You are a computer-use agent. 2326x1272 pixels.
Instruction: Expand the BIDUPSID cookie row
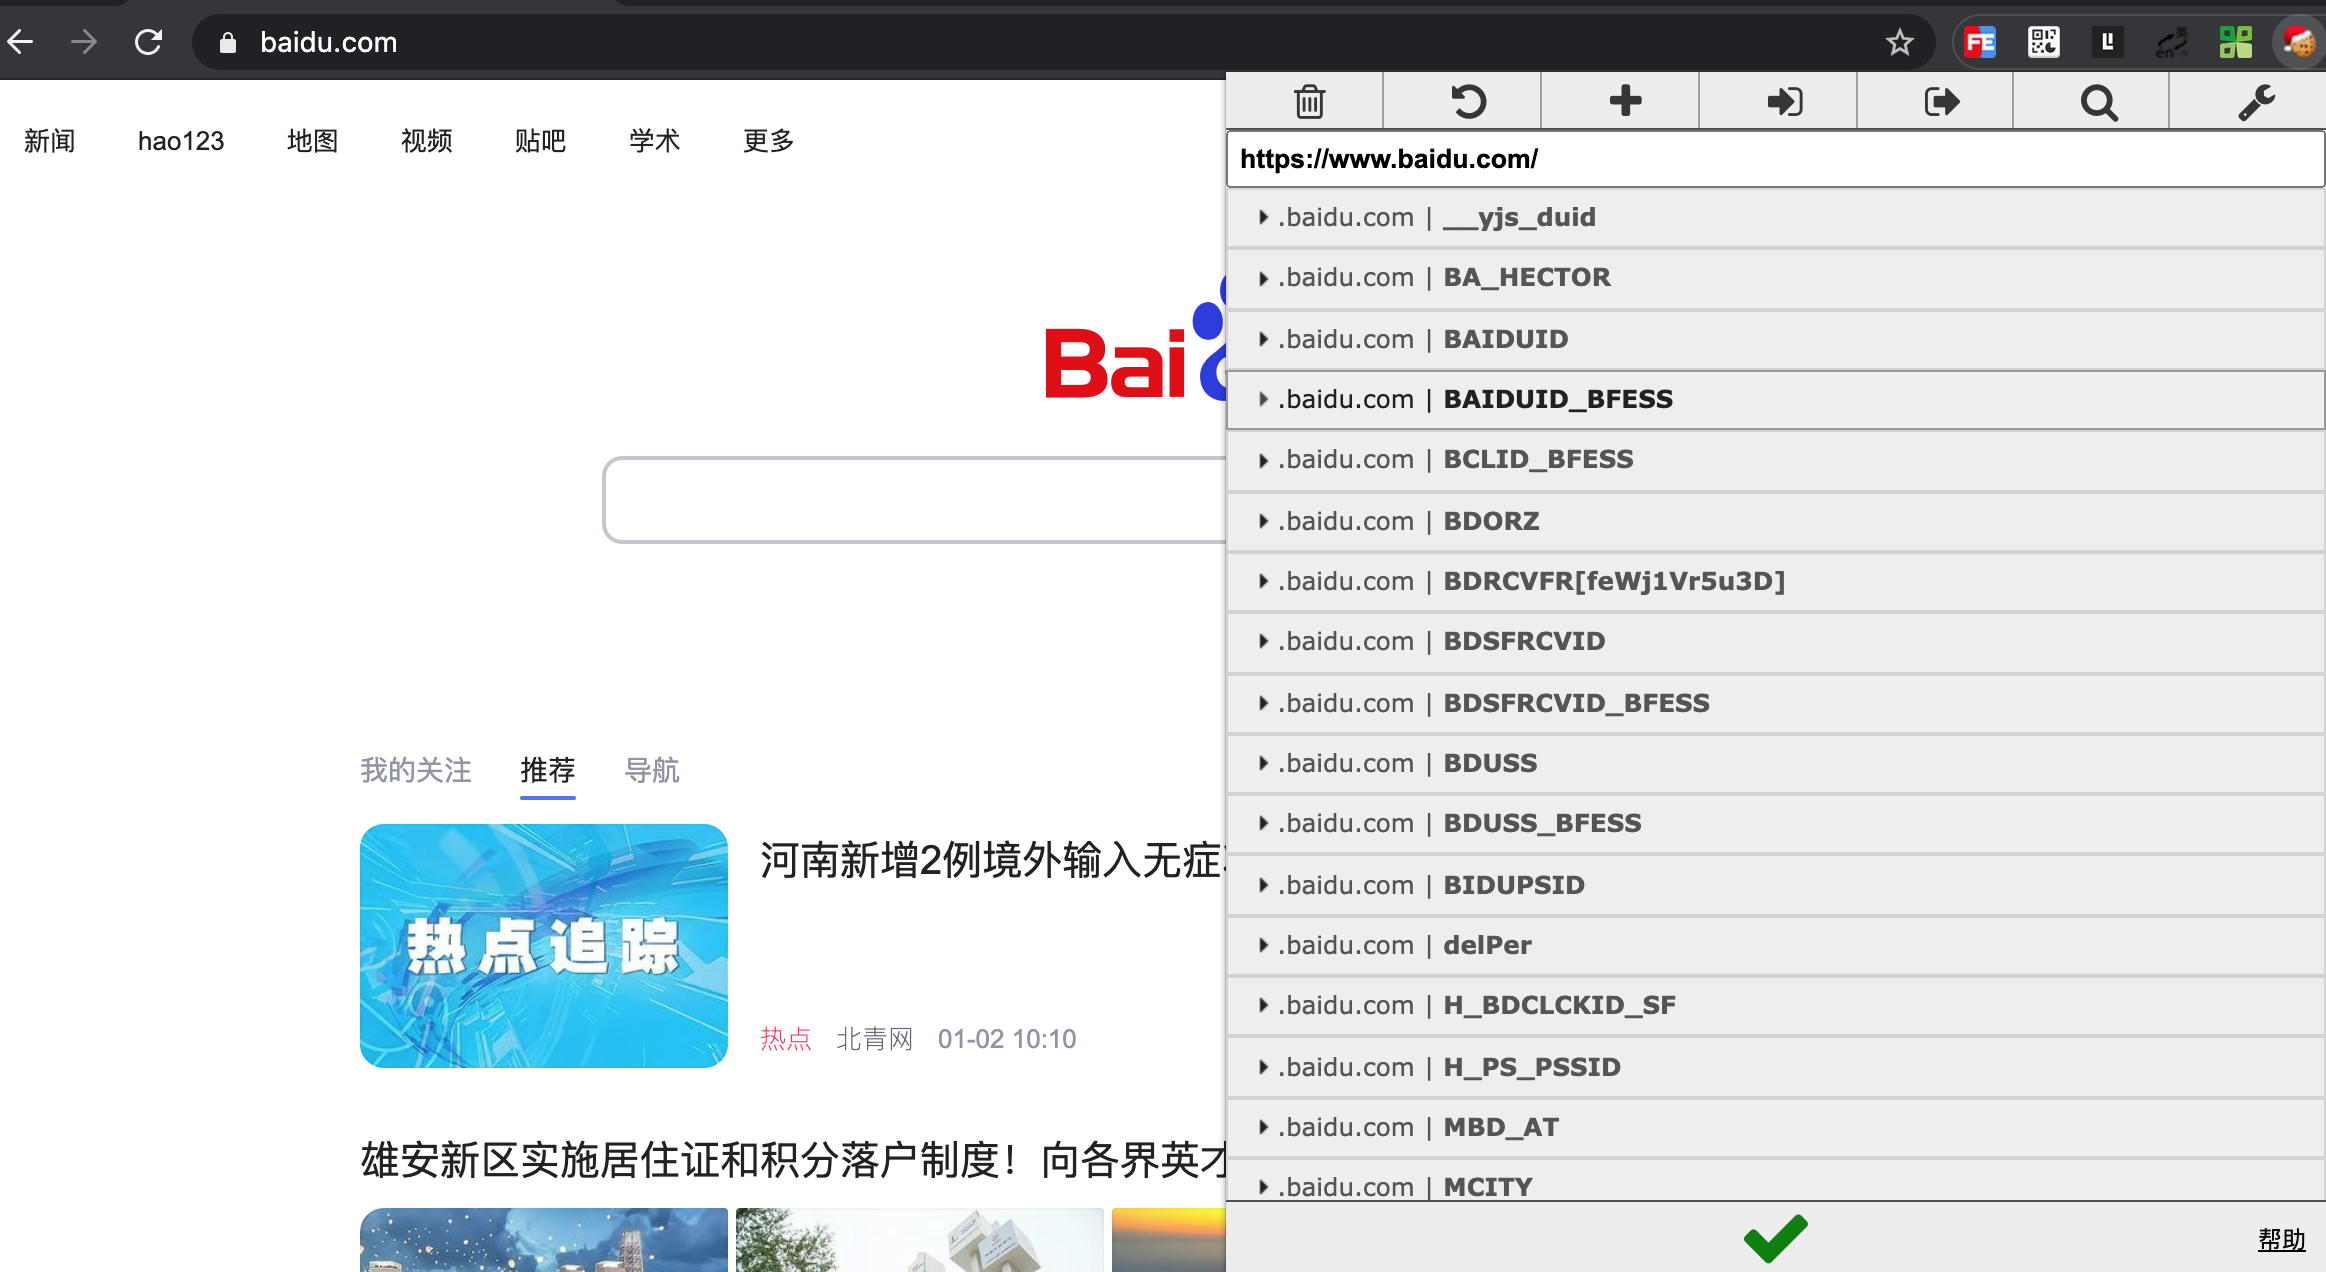point(1775,885)
